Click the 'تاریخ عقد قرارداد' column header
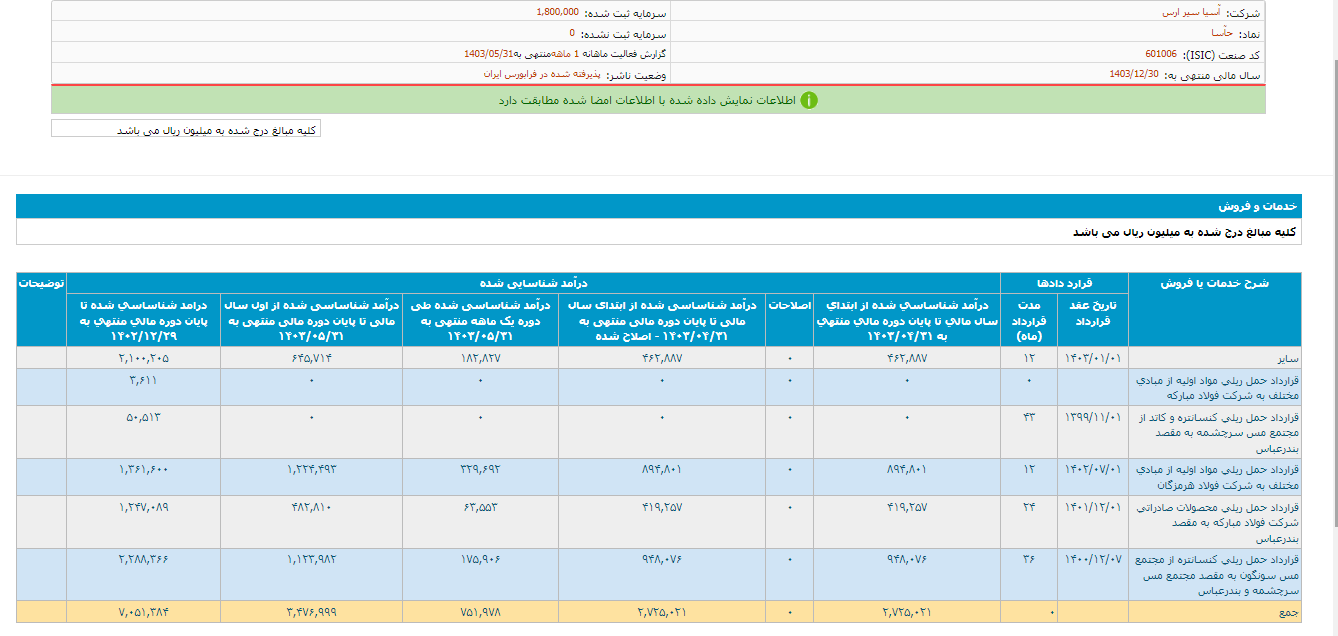This screenshot has width=1338, height=636. 1092,313
